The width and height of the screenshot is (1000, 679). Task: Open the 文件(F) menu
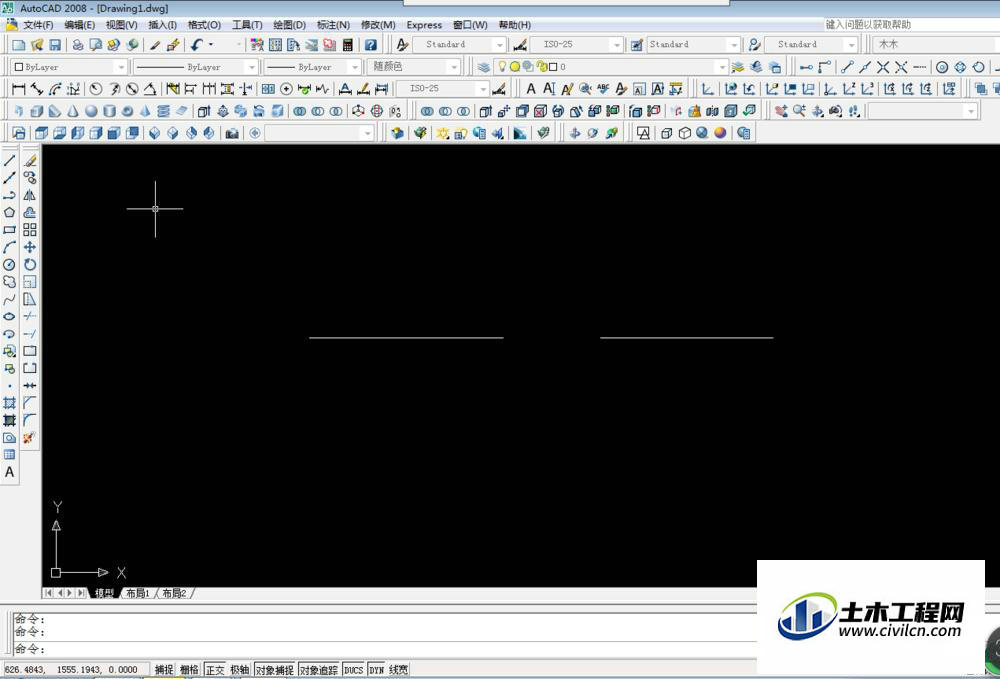pyautogui.click(x=38, y=25)
